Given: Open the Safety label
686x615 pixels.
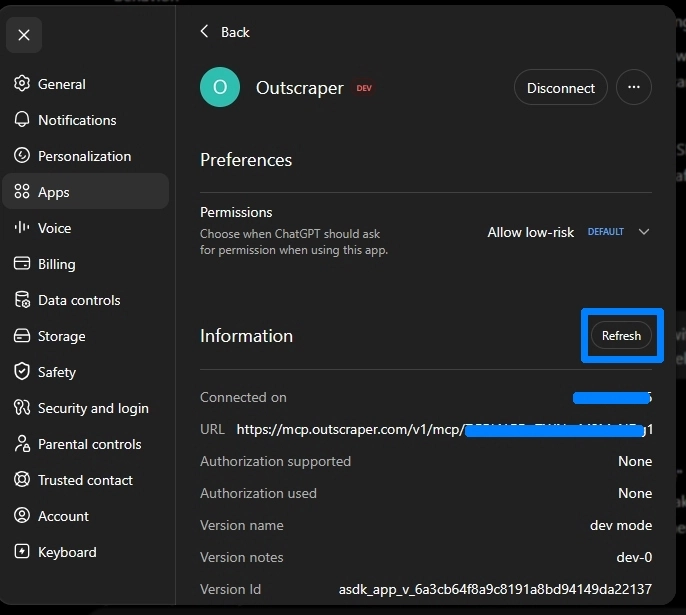Looking at the screenshot, I should (x=57, y=372).
